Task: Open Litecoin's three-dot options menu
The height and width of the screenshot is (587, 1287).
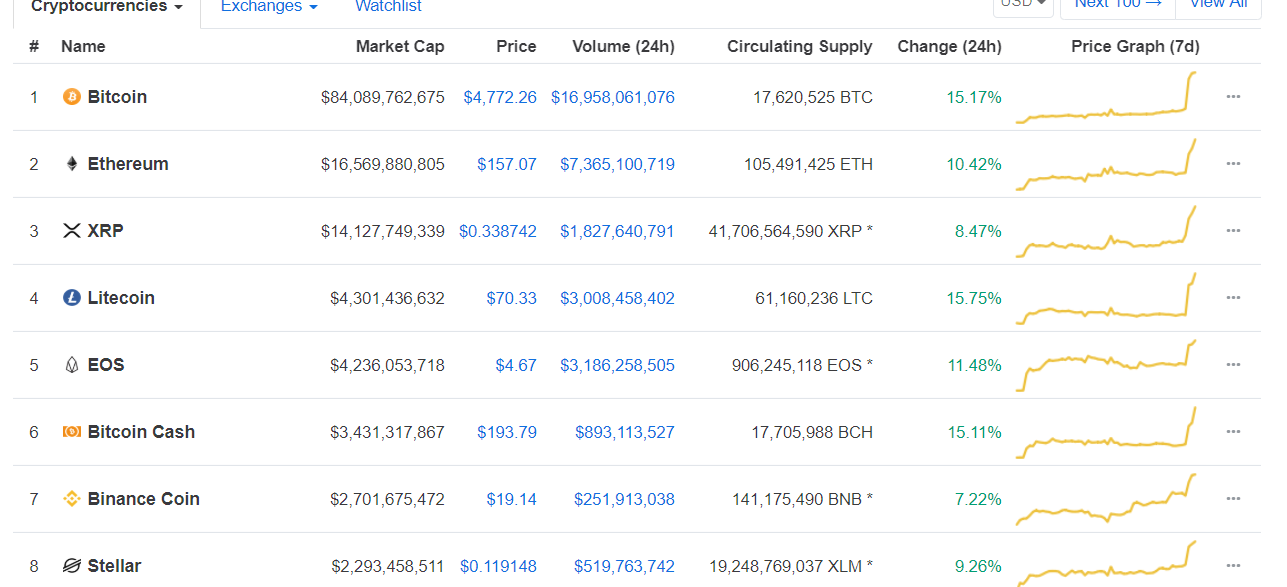Action: click(1233, 298)
